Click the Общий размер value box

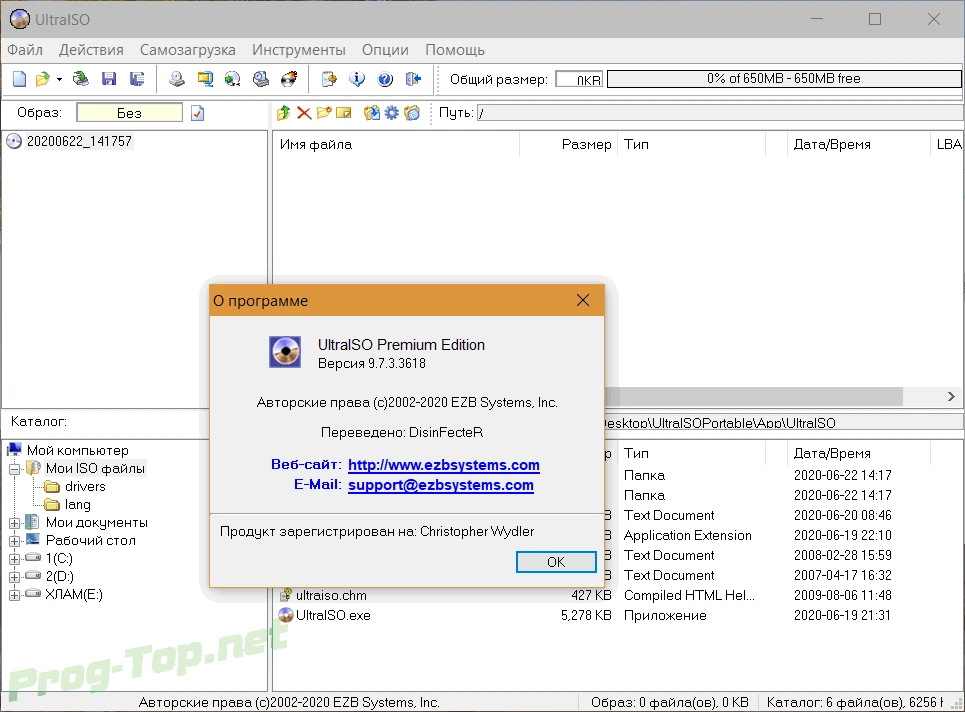click(579, 79)
